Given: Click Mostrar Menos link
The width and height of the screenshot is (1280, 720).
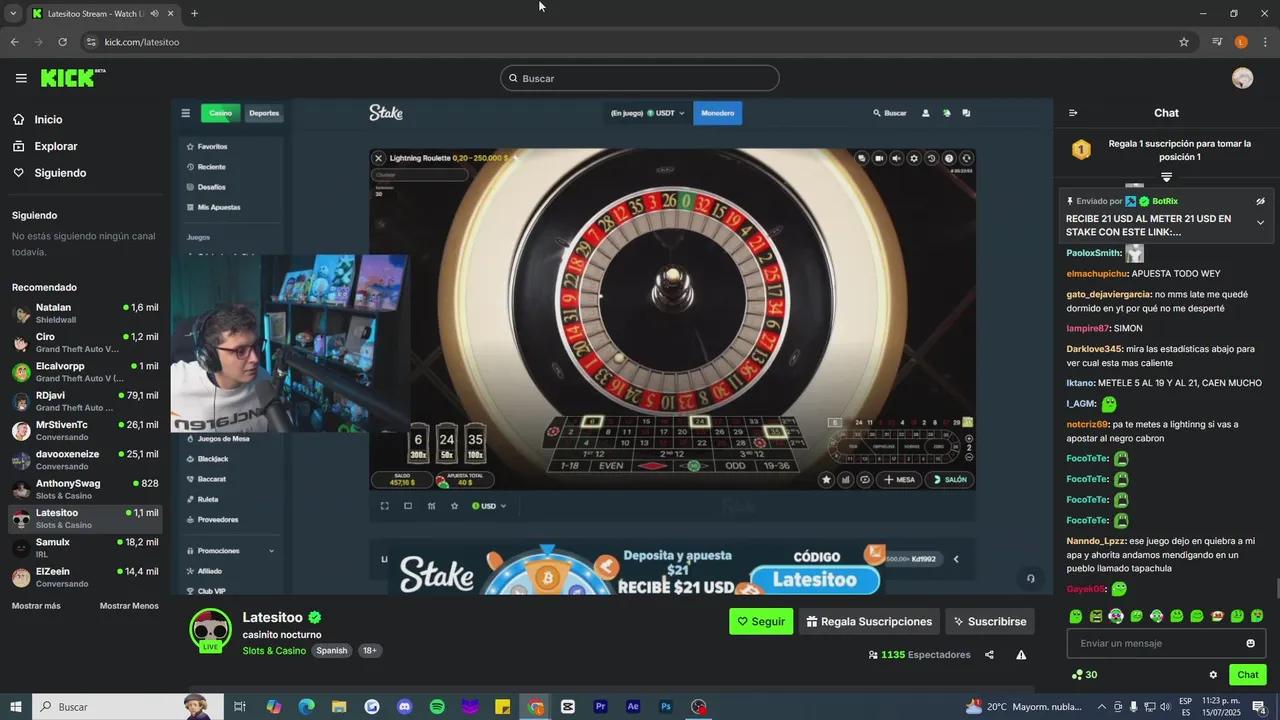Looking at the screenshot, I should [x=129, y=606].
